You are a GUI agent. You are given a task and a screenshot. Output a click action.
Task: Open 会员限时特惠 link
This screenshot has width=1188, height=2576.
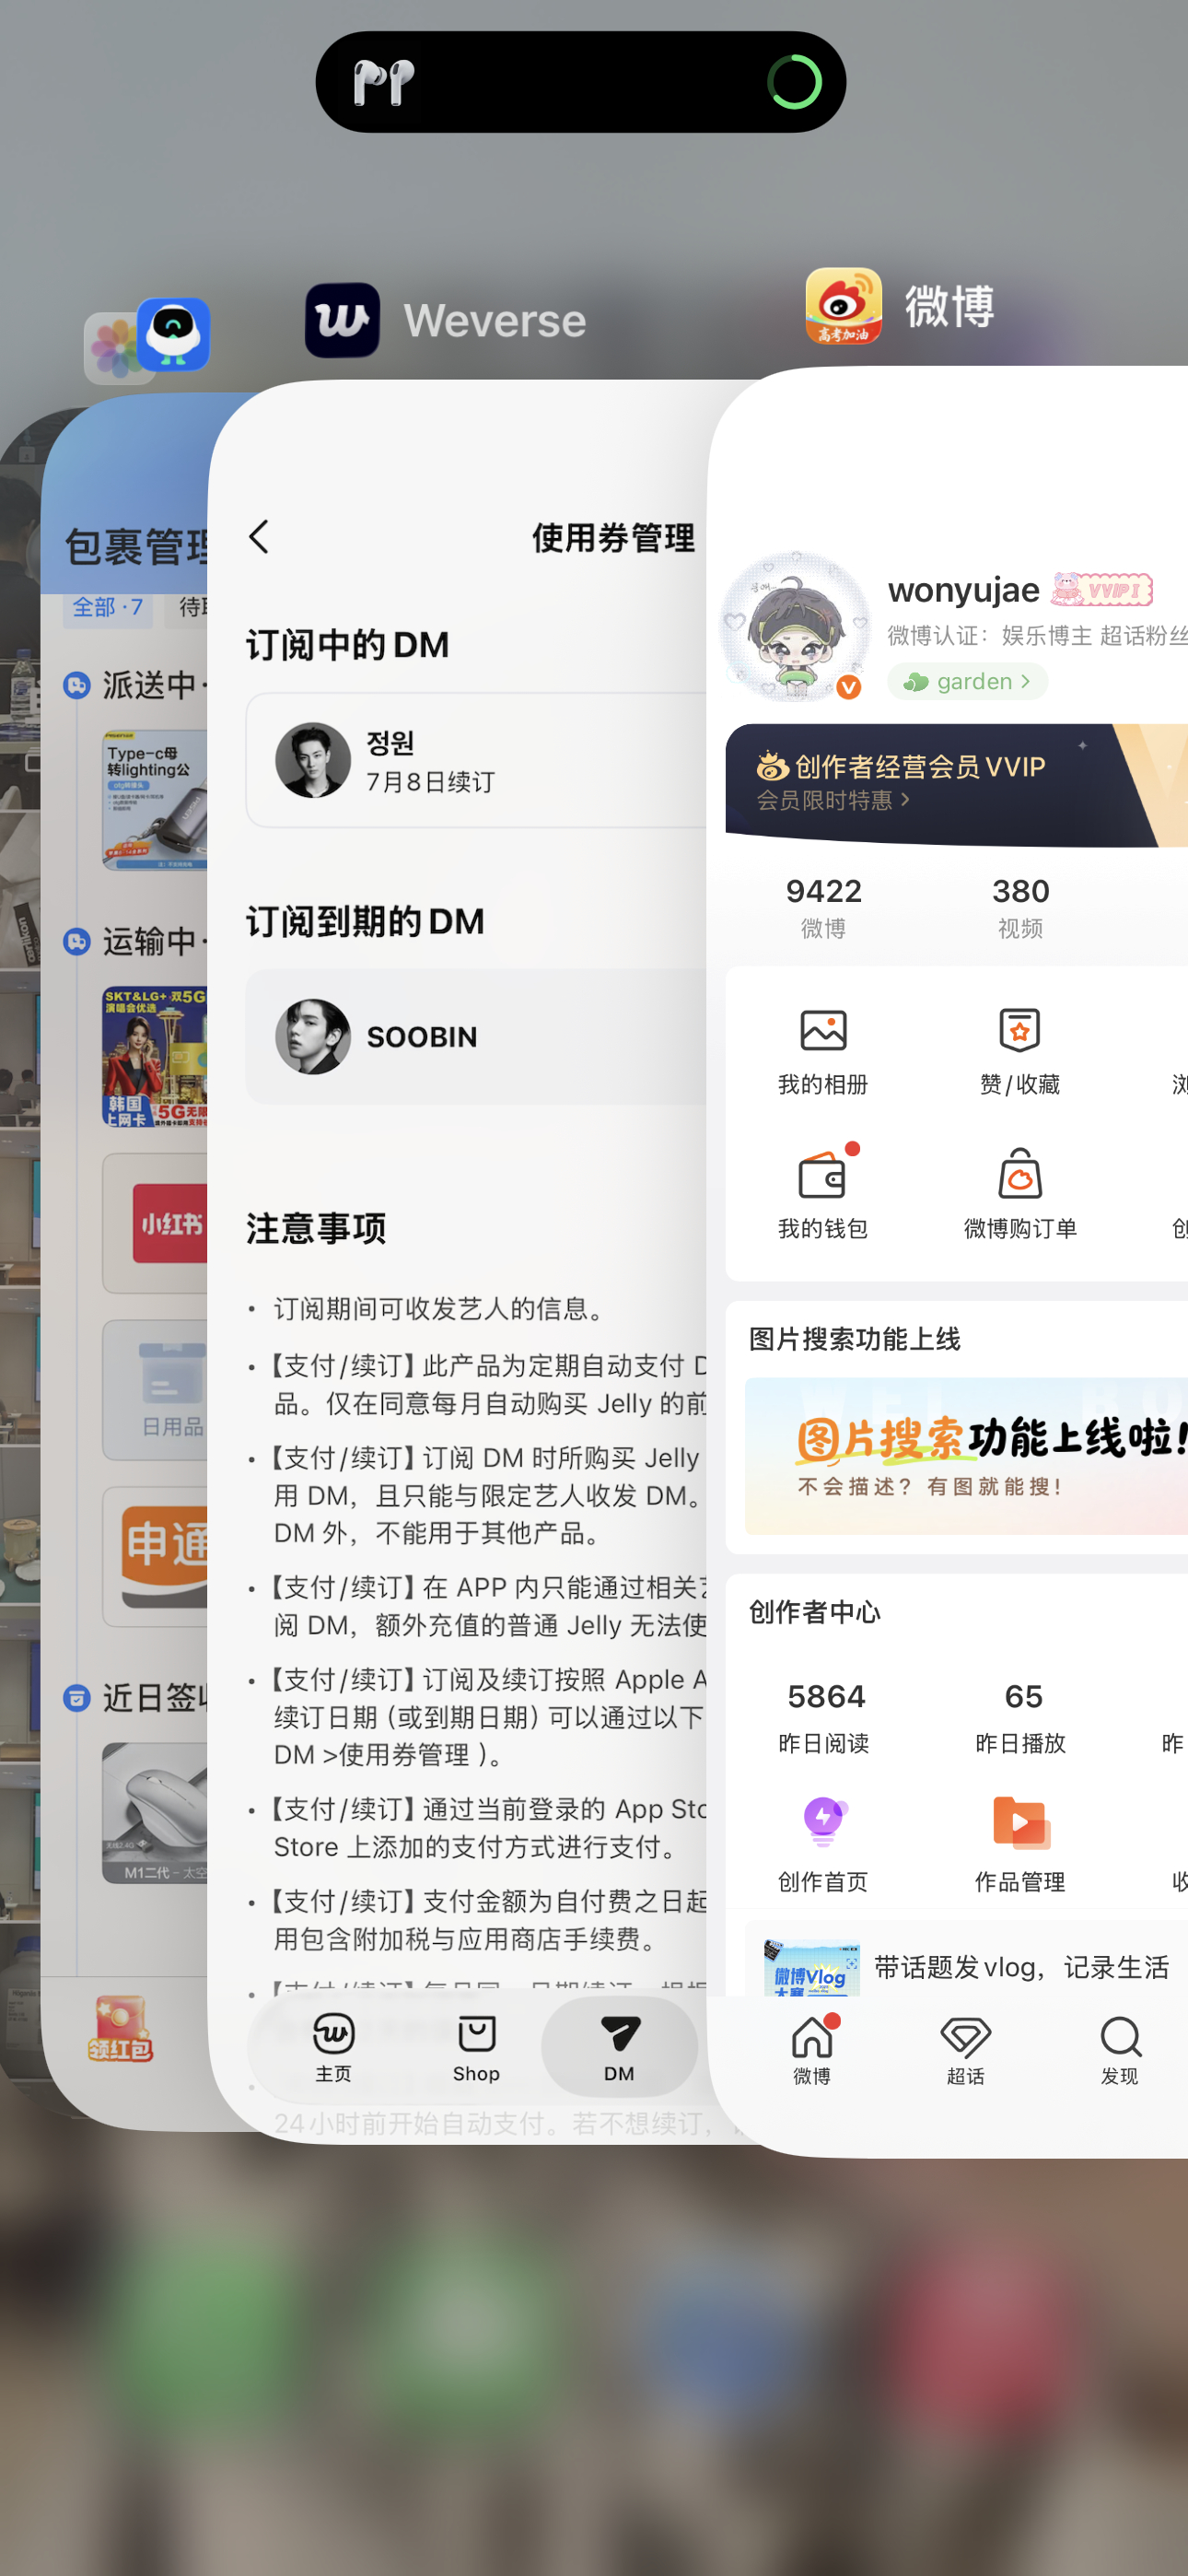[x=833, y=800]
